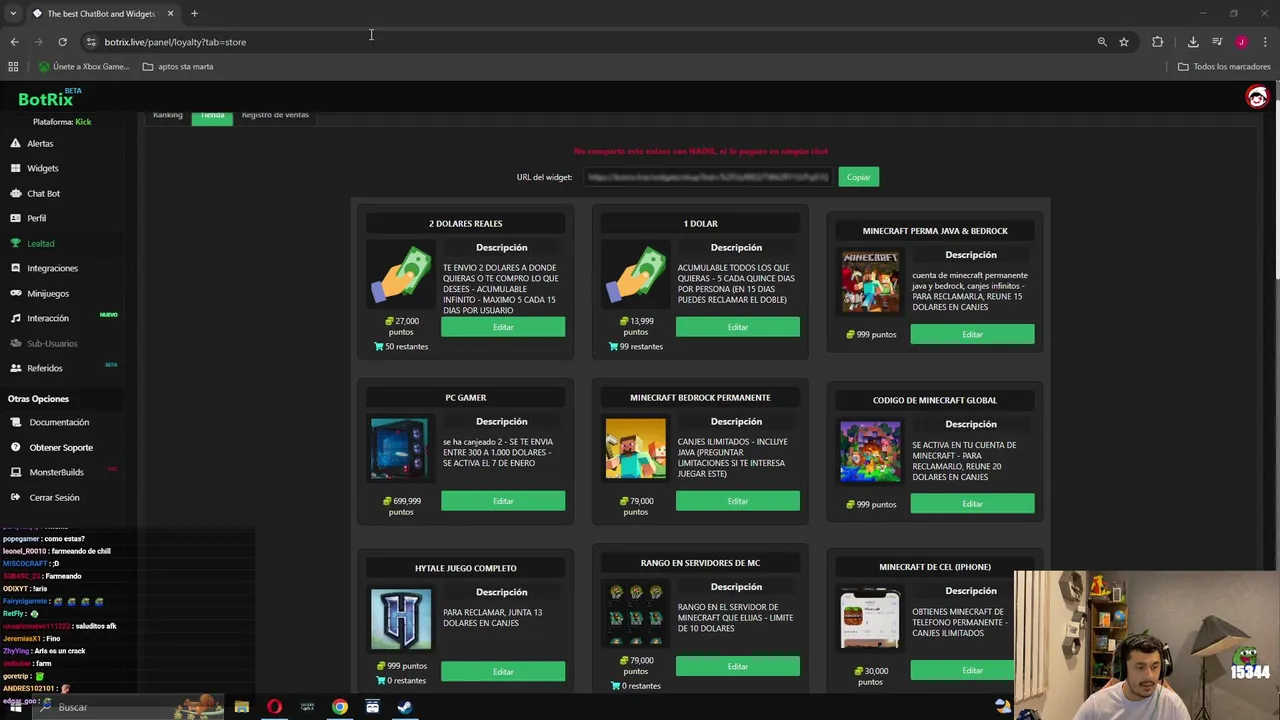1280x720 pixels.
Task: Bookmark this page with the star
Action: pyautogui.click(x=1124, y=42)
